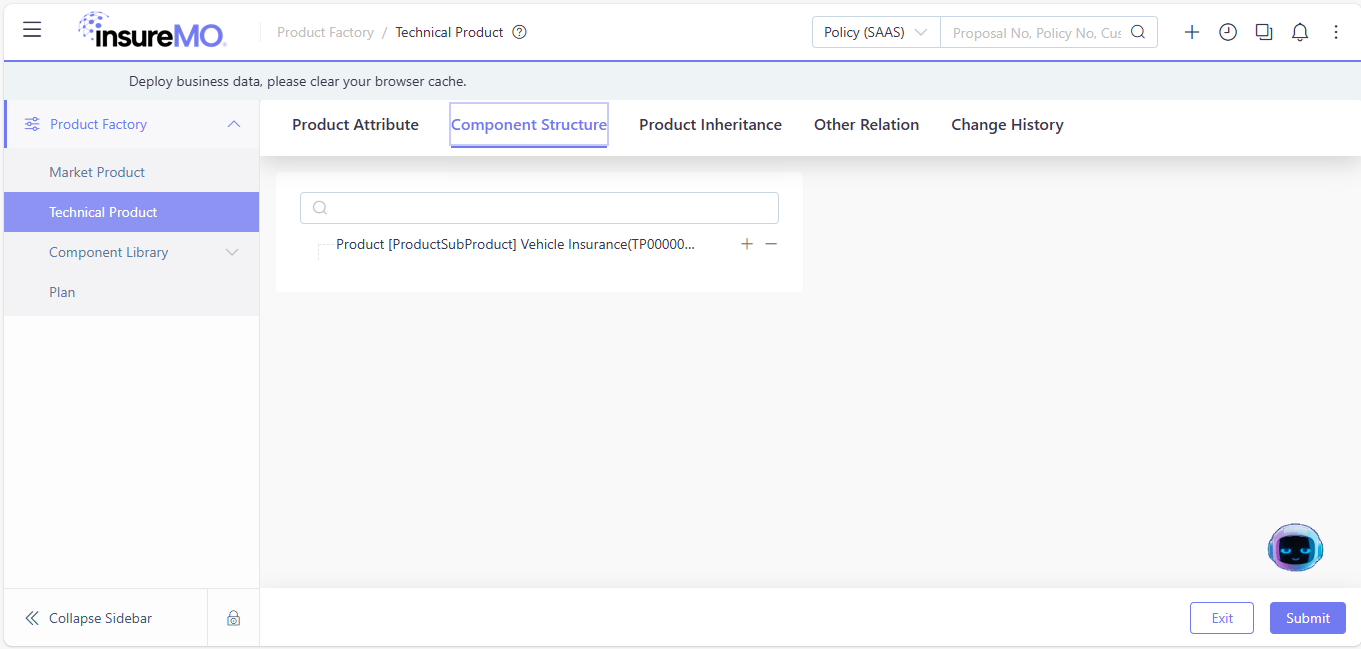
Task: Switch to Change History tab
Action: point(1007,125)
